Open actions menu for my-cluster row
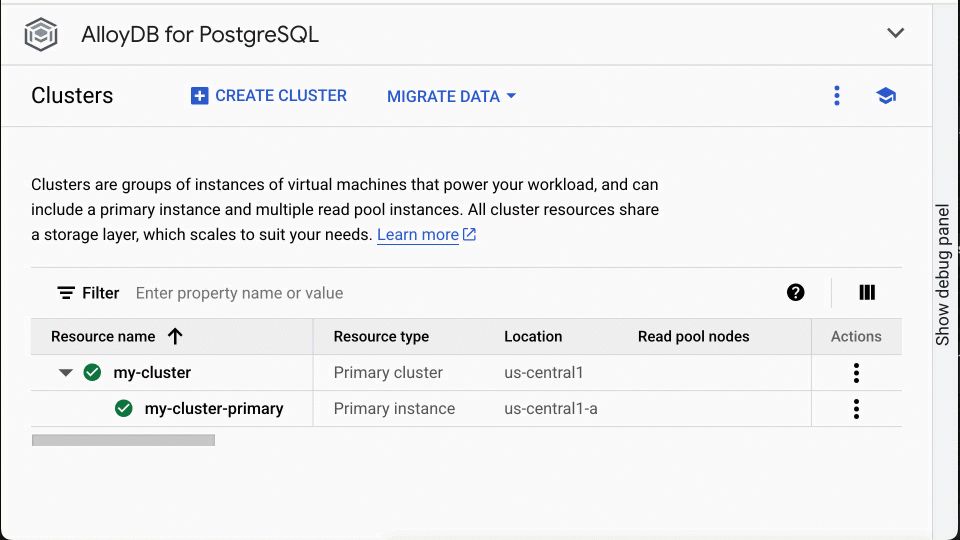 [856, 372]
